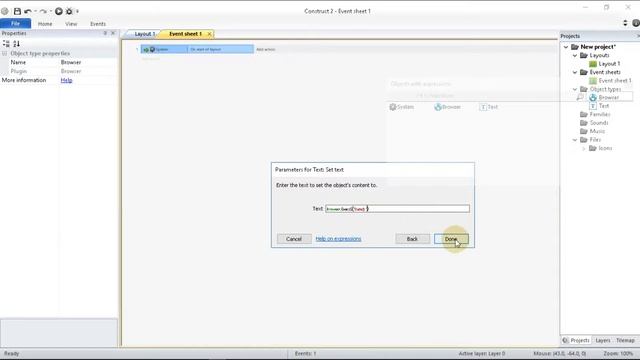Expand the Icons folder
Viewport: 640px width, 360px height.
[584, 149]
